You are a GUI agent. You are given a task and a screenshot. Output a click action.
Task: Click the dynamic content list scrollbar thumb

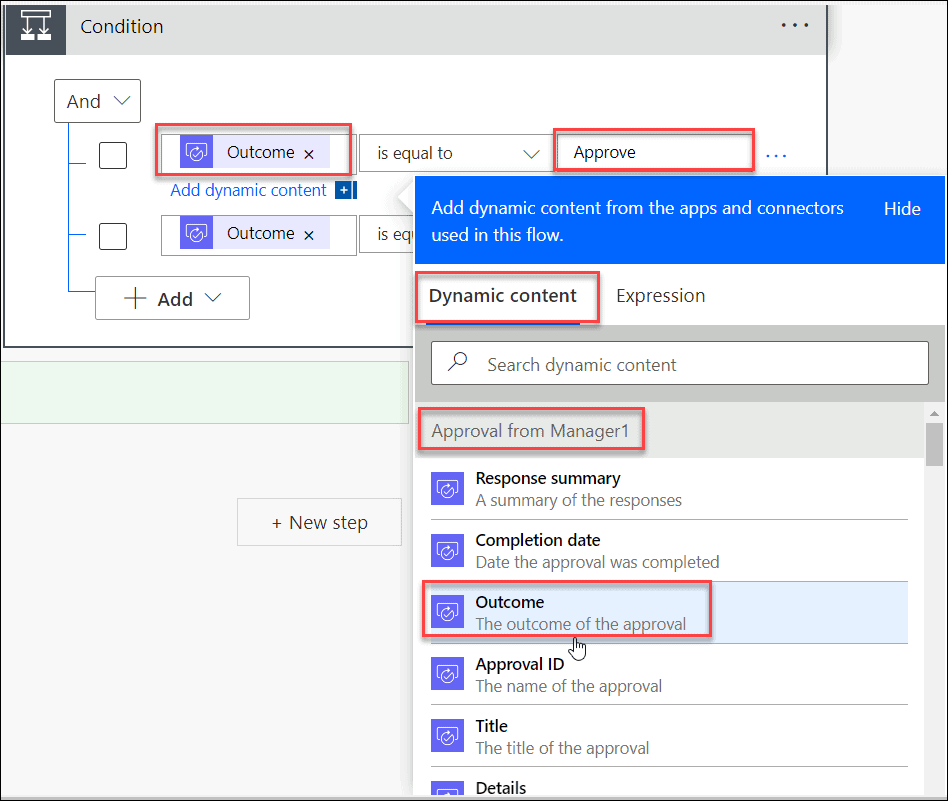[x=935, y=444]
